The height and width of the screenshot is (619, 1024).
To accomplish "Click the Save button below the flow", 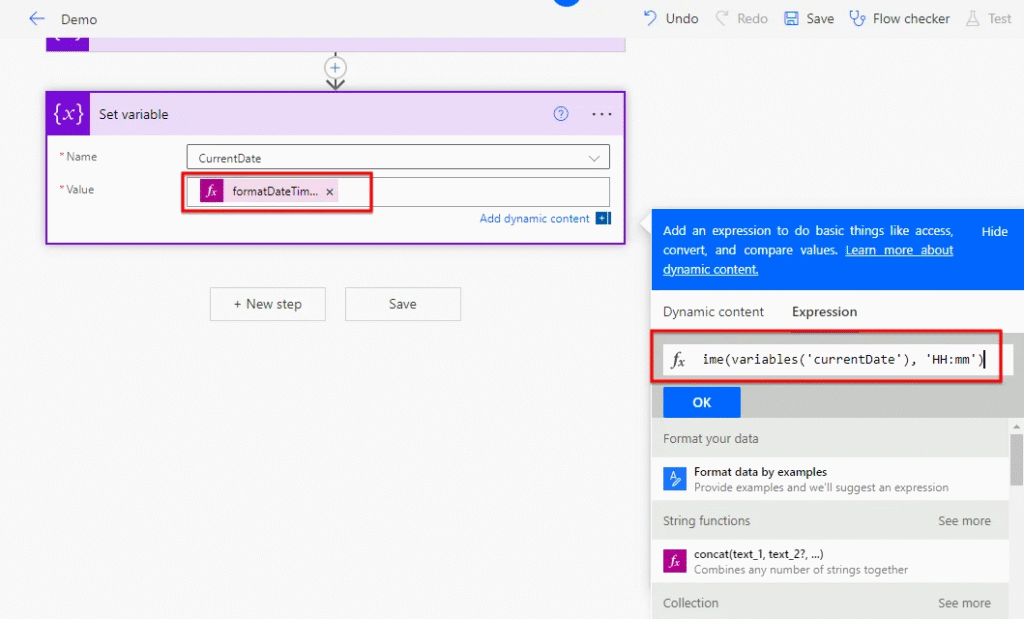I will (x=402, y=304).
